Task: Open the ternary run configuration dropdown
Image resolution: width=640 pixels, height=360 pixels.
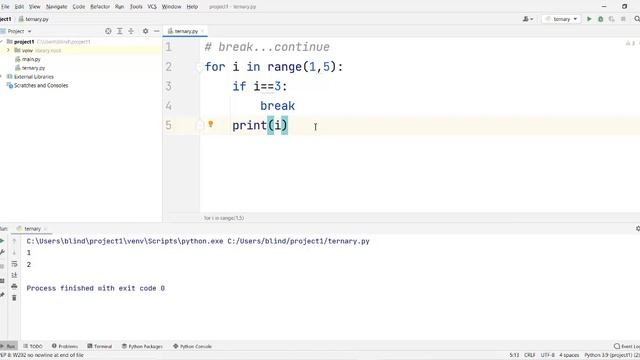Action: (x=561, y=19)
